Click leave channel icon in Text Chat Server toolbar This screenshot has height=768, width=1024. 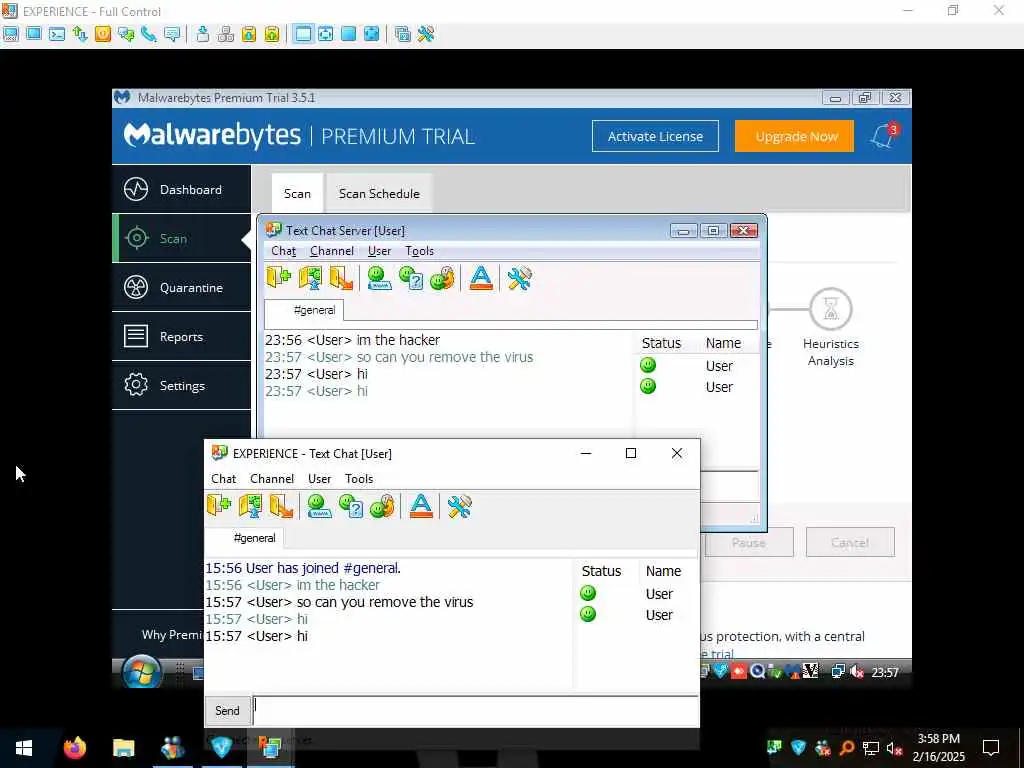coord(342,278)
